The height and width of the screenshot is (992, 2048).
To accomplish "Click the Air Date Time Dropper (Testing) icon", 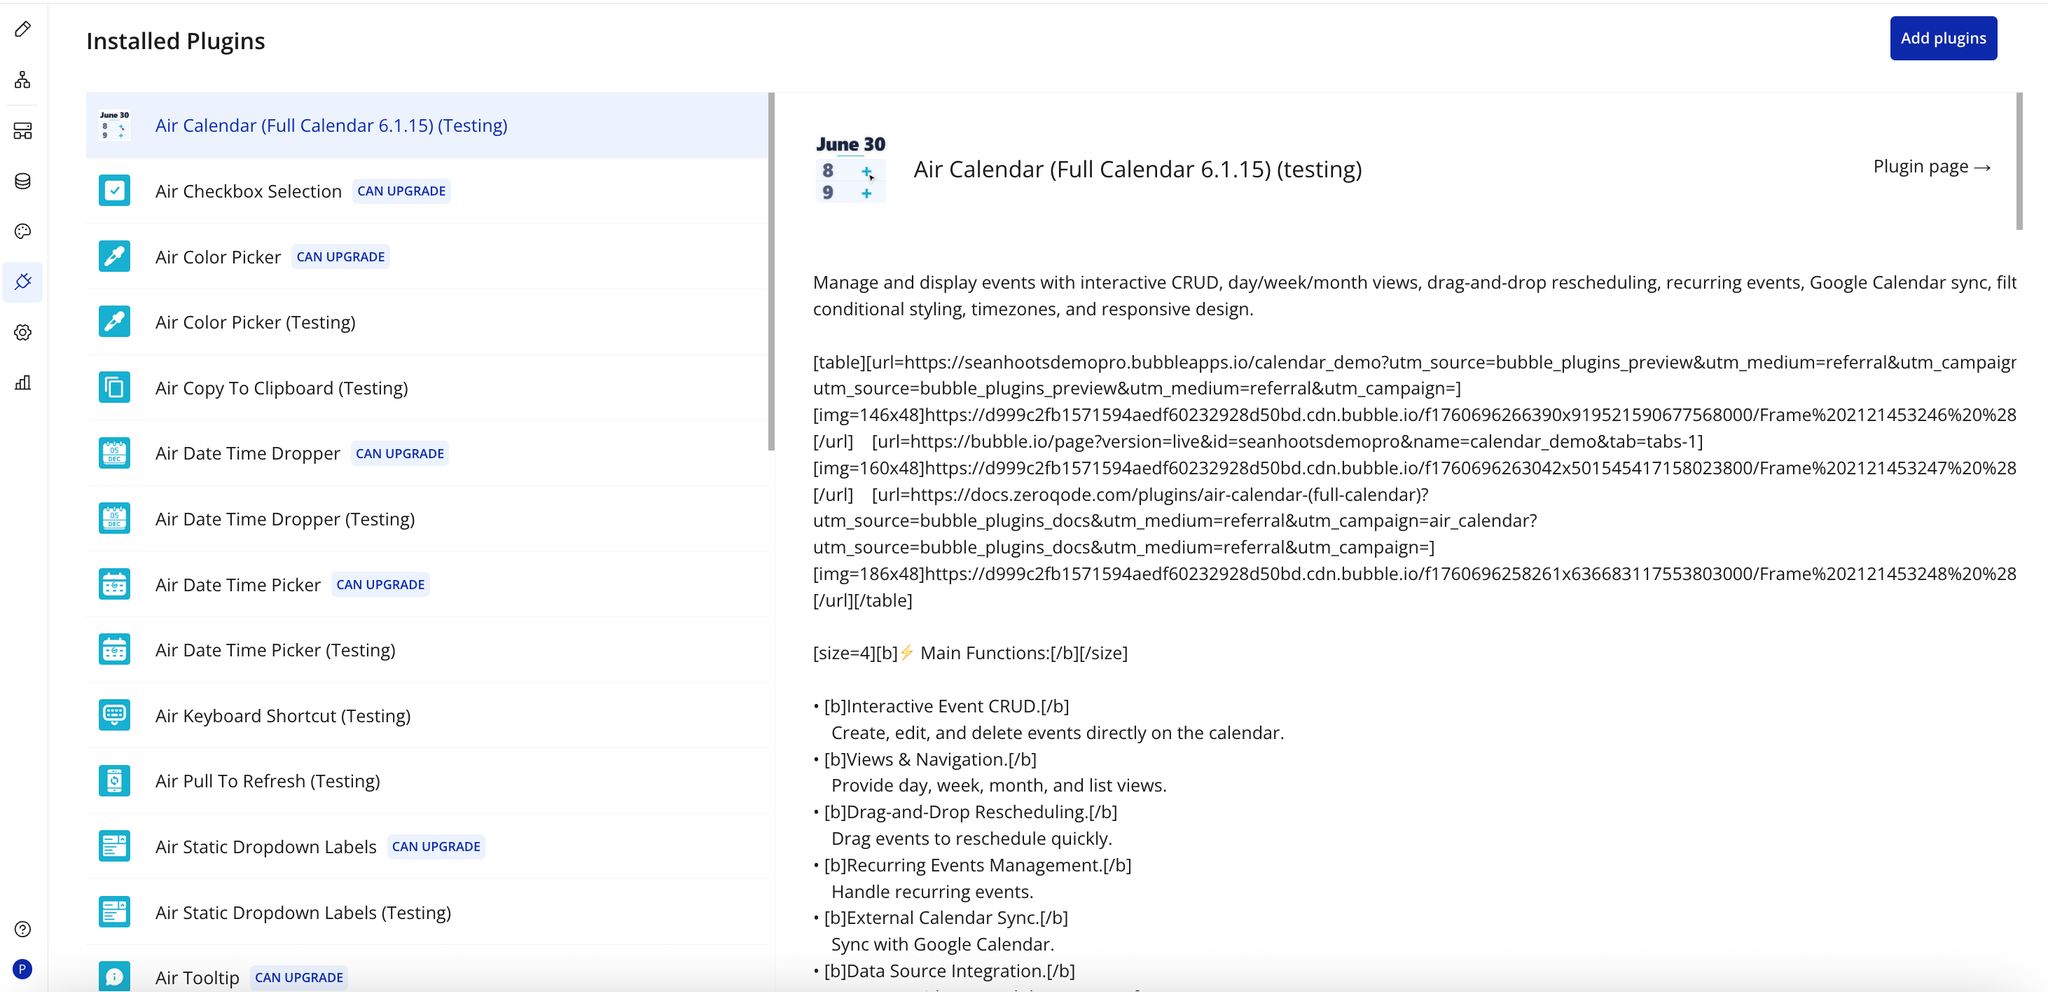I will (x=115, y=518).
